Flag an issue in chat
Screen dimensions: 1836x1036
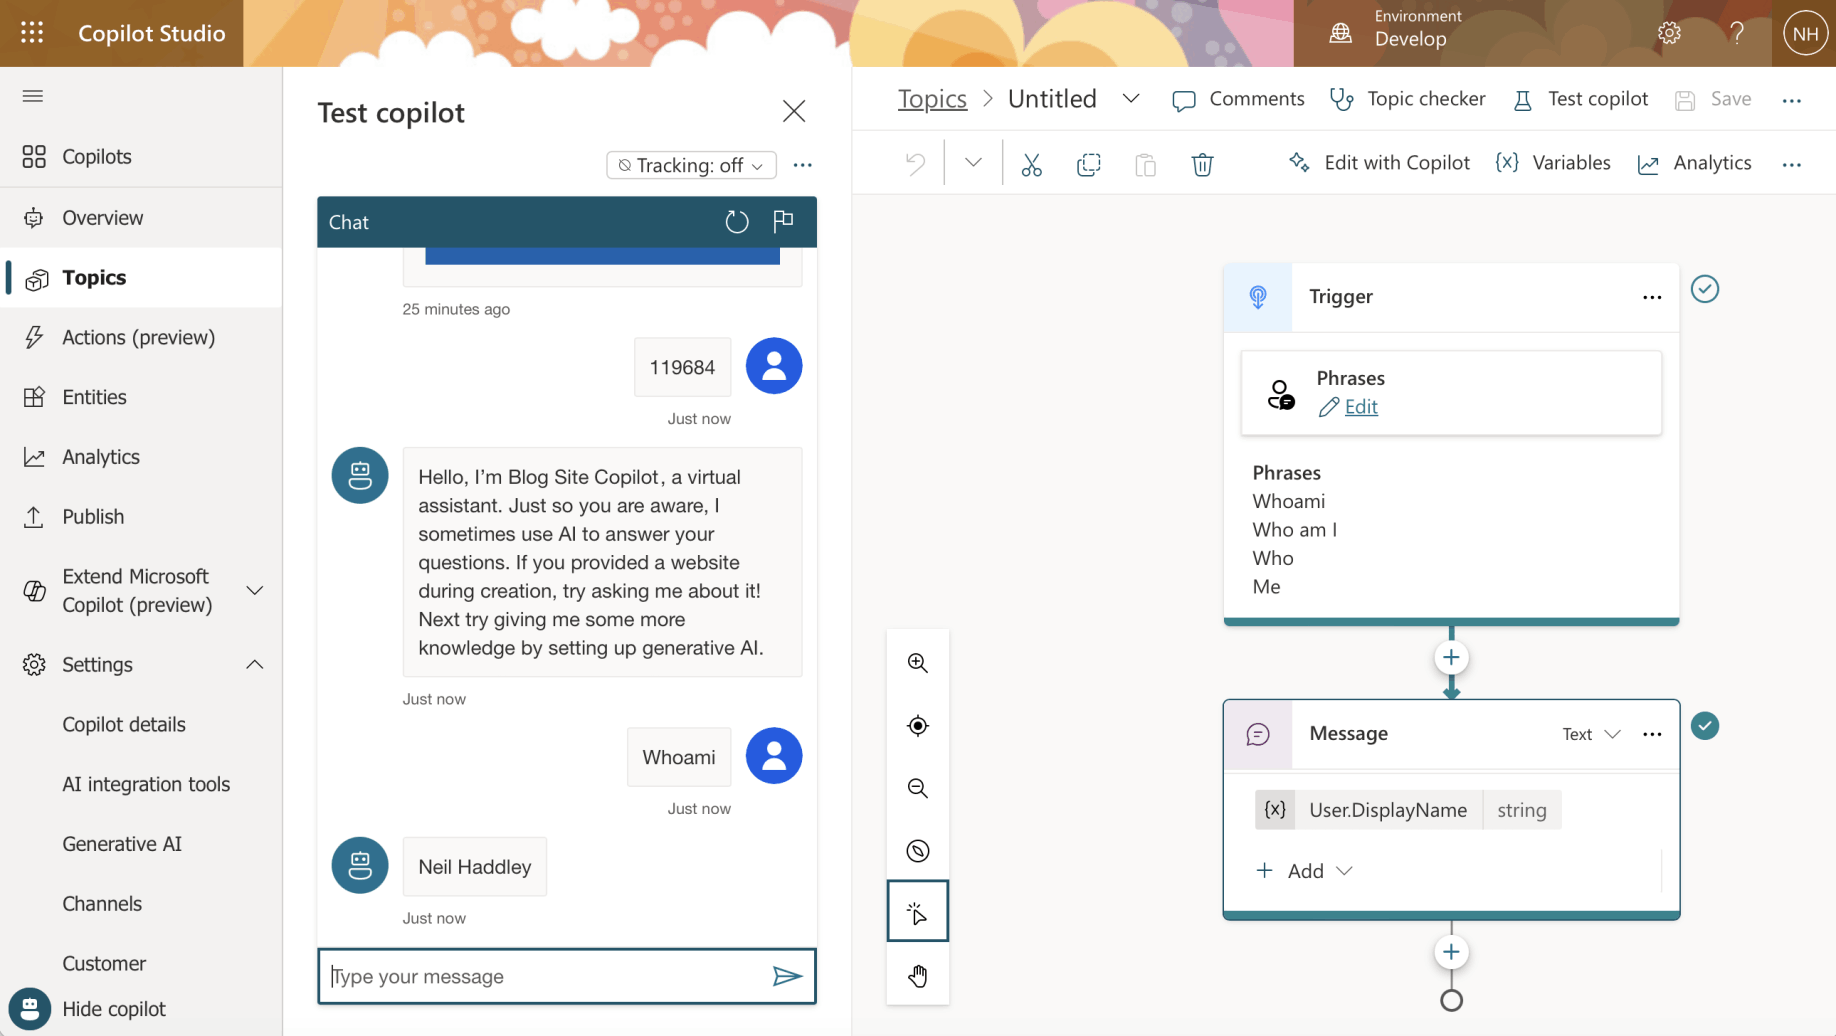[783, 221]
